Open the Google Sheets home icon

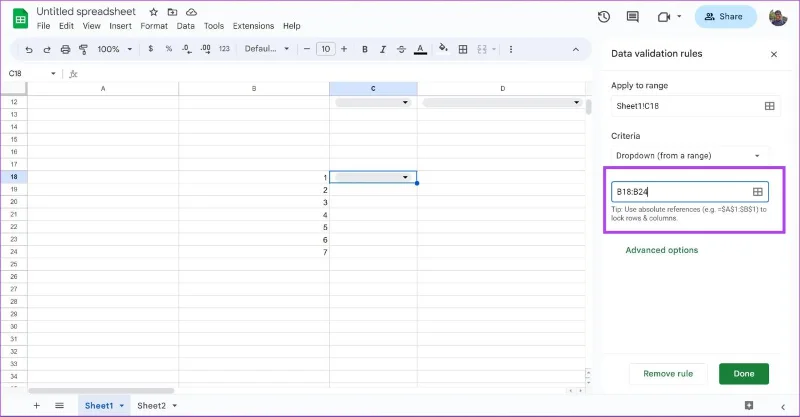[20, 19]
